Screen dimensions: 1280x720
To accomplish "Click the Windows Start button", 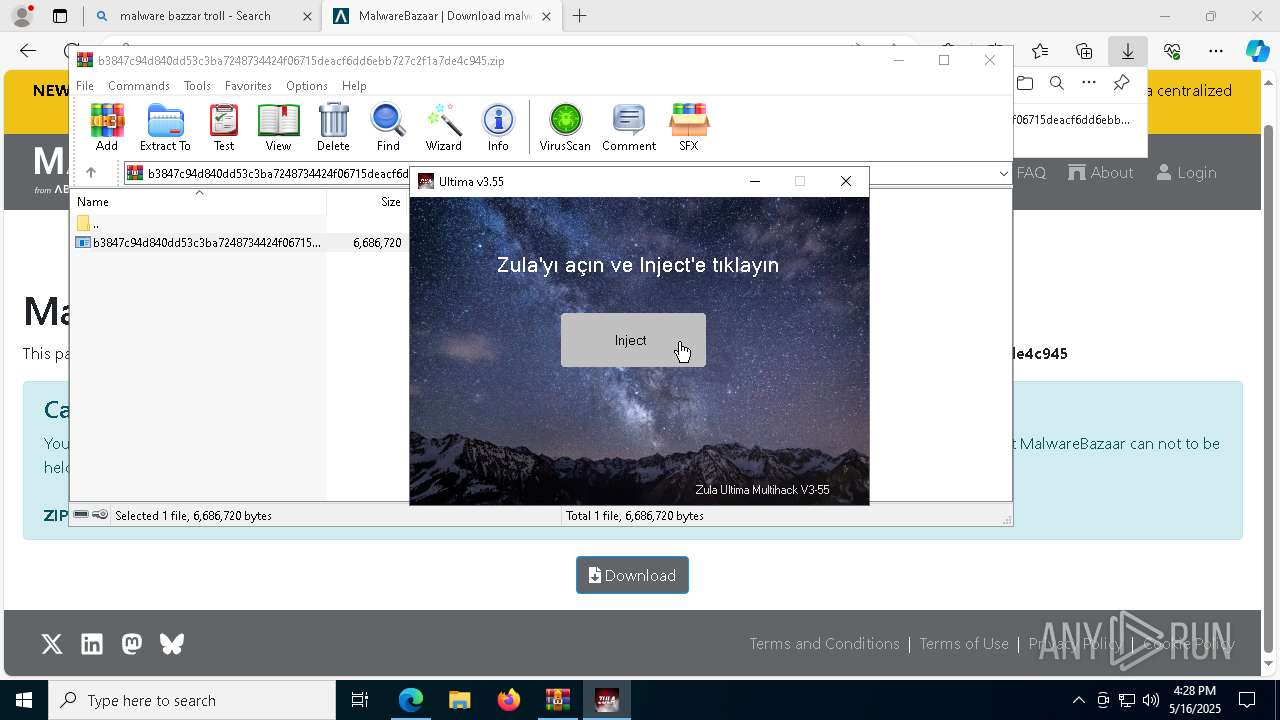I will coord(24,700).
